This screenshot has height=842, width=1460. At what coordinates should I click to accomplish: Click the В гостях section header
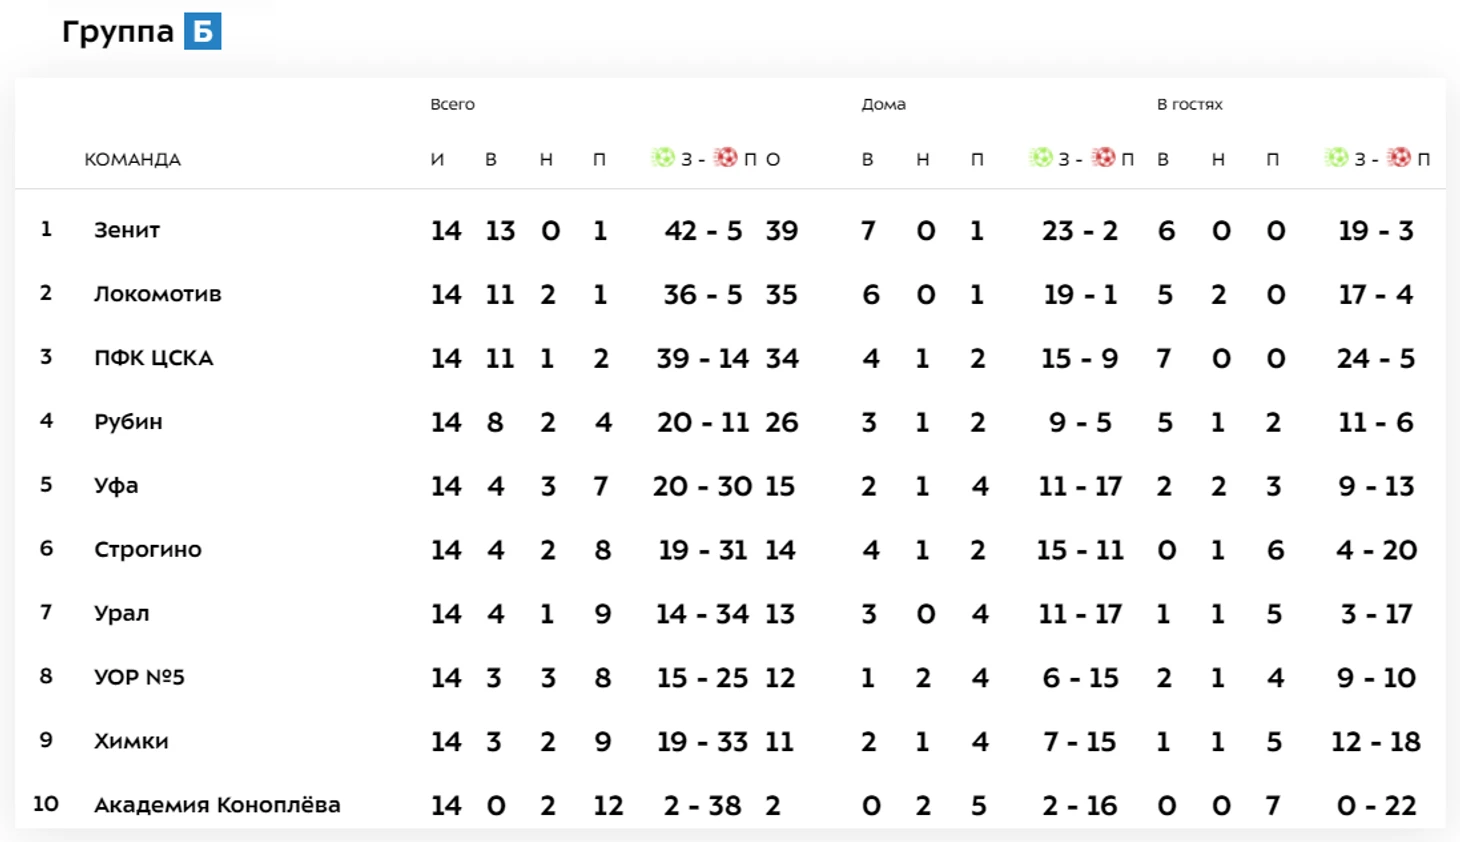click(x=1190, y=104)
